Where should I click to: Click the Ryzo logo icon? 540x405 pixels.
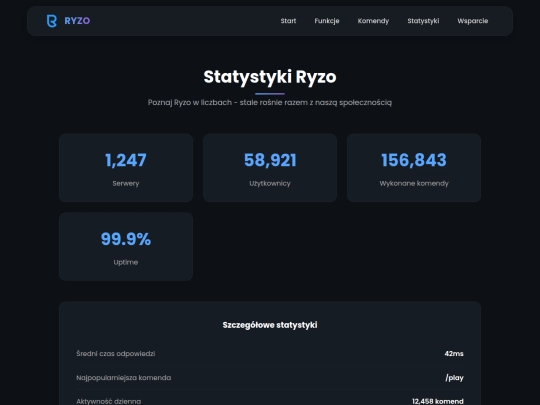[52, 21]
